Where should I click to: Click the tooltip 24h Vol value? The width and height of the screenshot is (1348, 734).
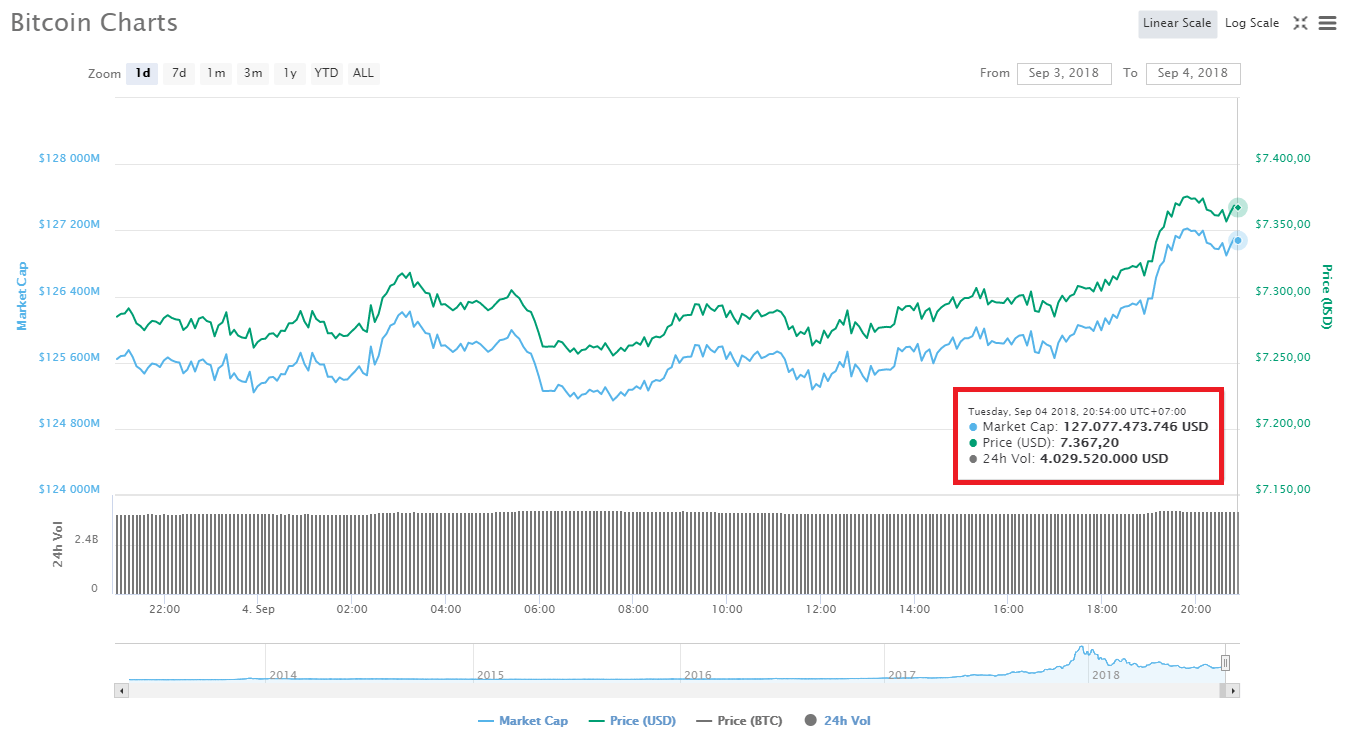[1104, 459]
